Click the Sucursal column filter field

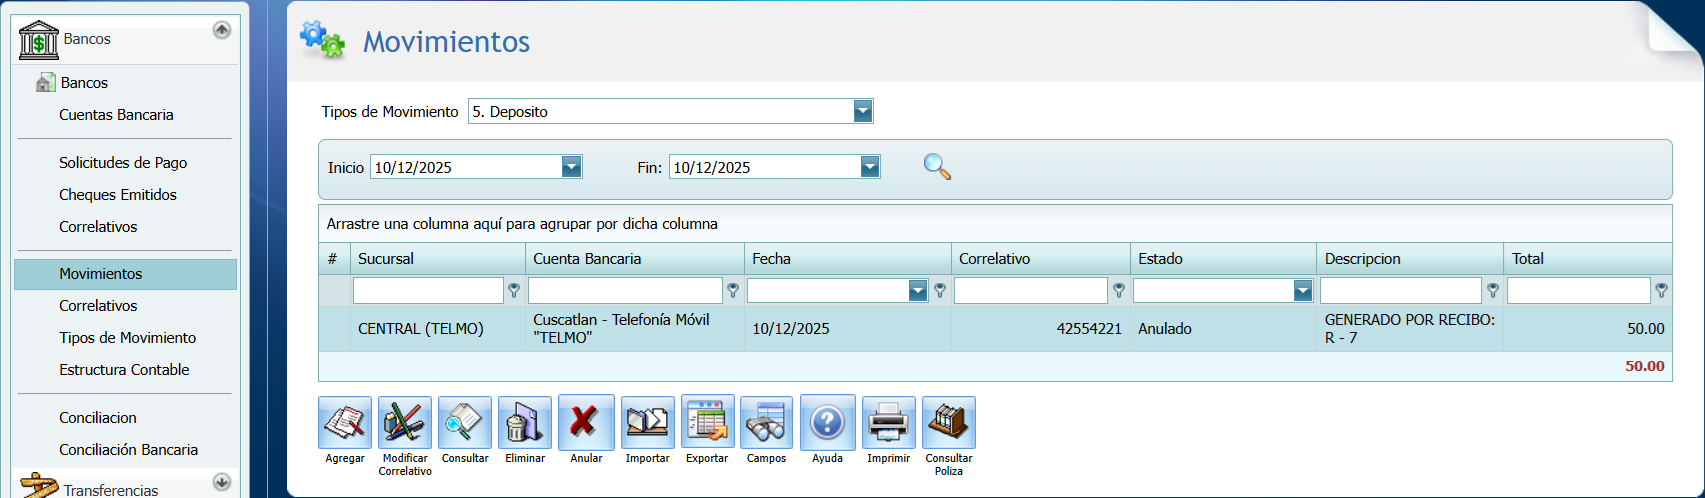[428, 291]
